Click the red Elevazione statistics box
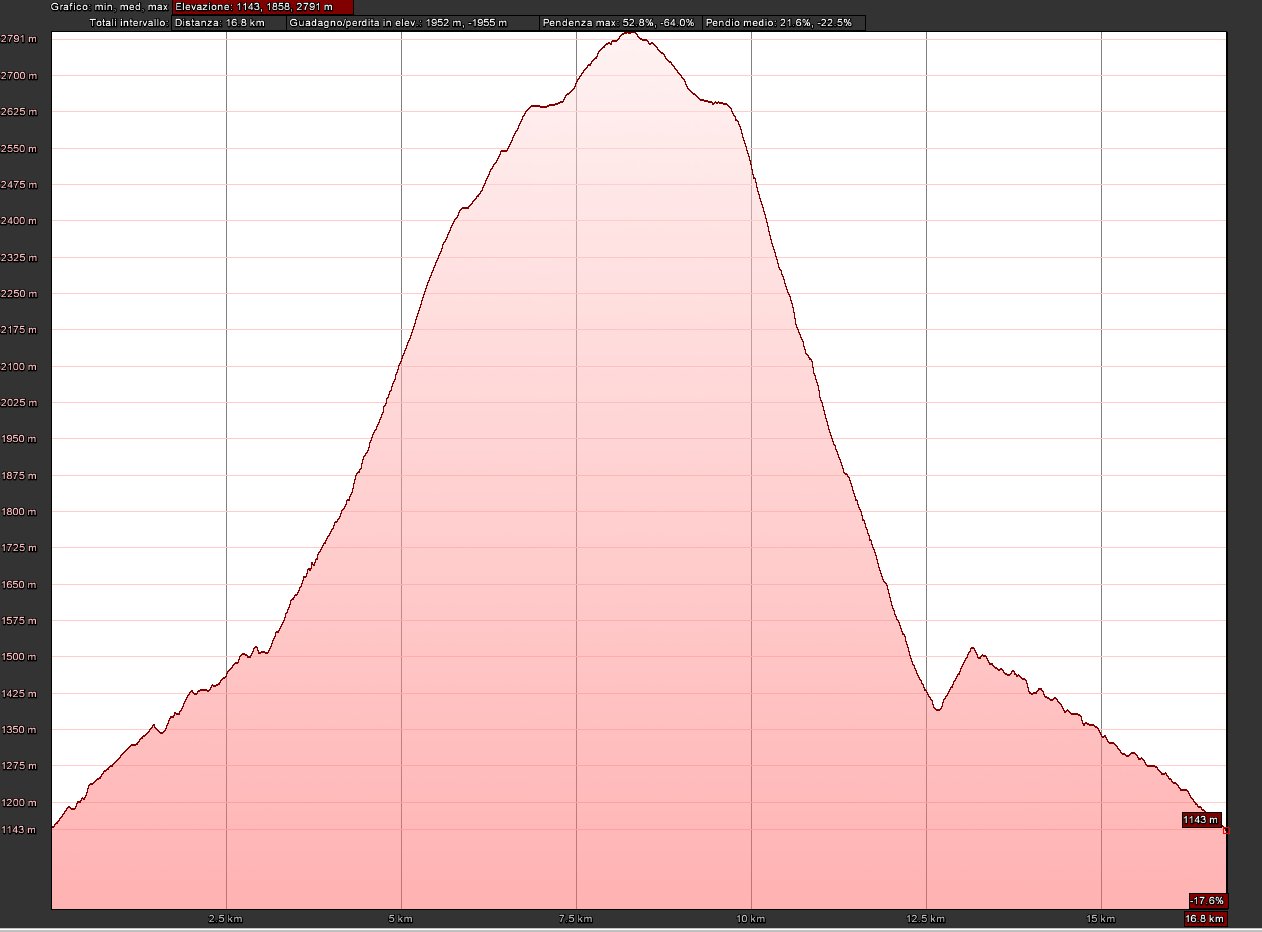 263,7
